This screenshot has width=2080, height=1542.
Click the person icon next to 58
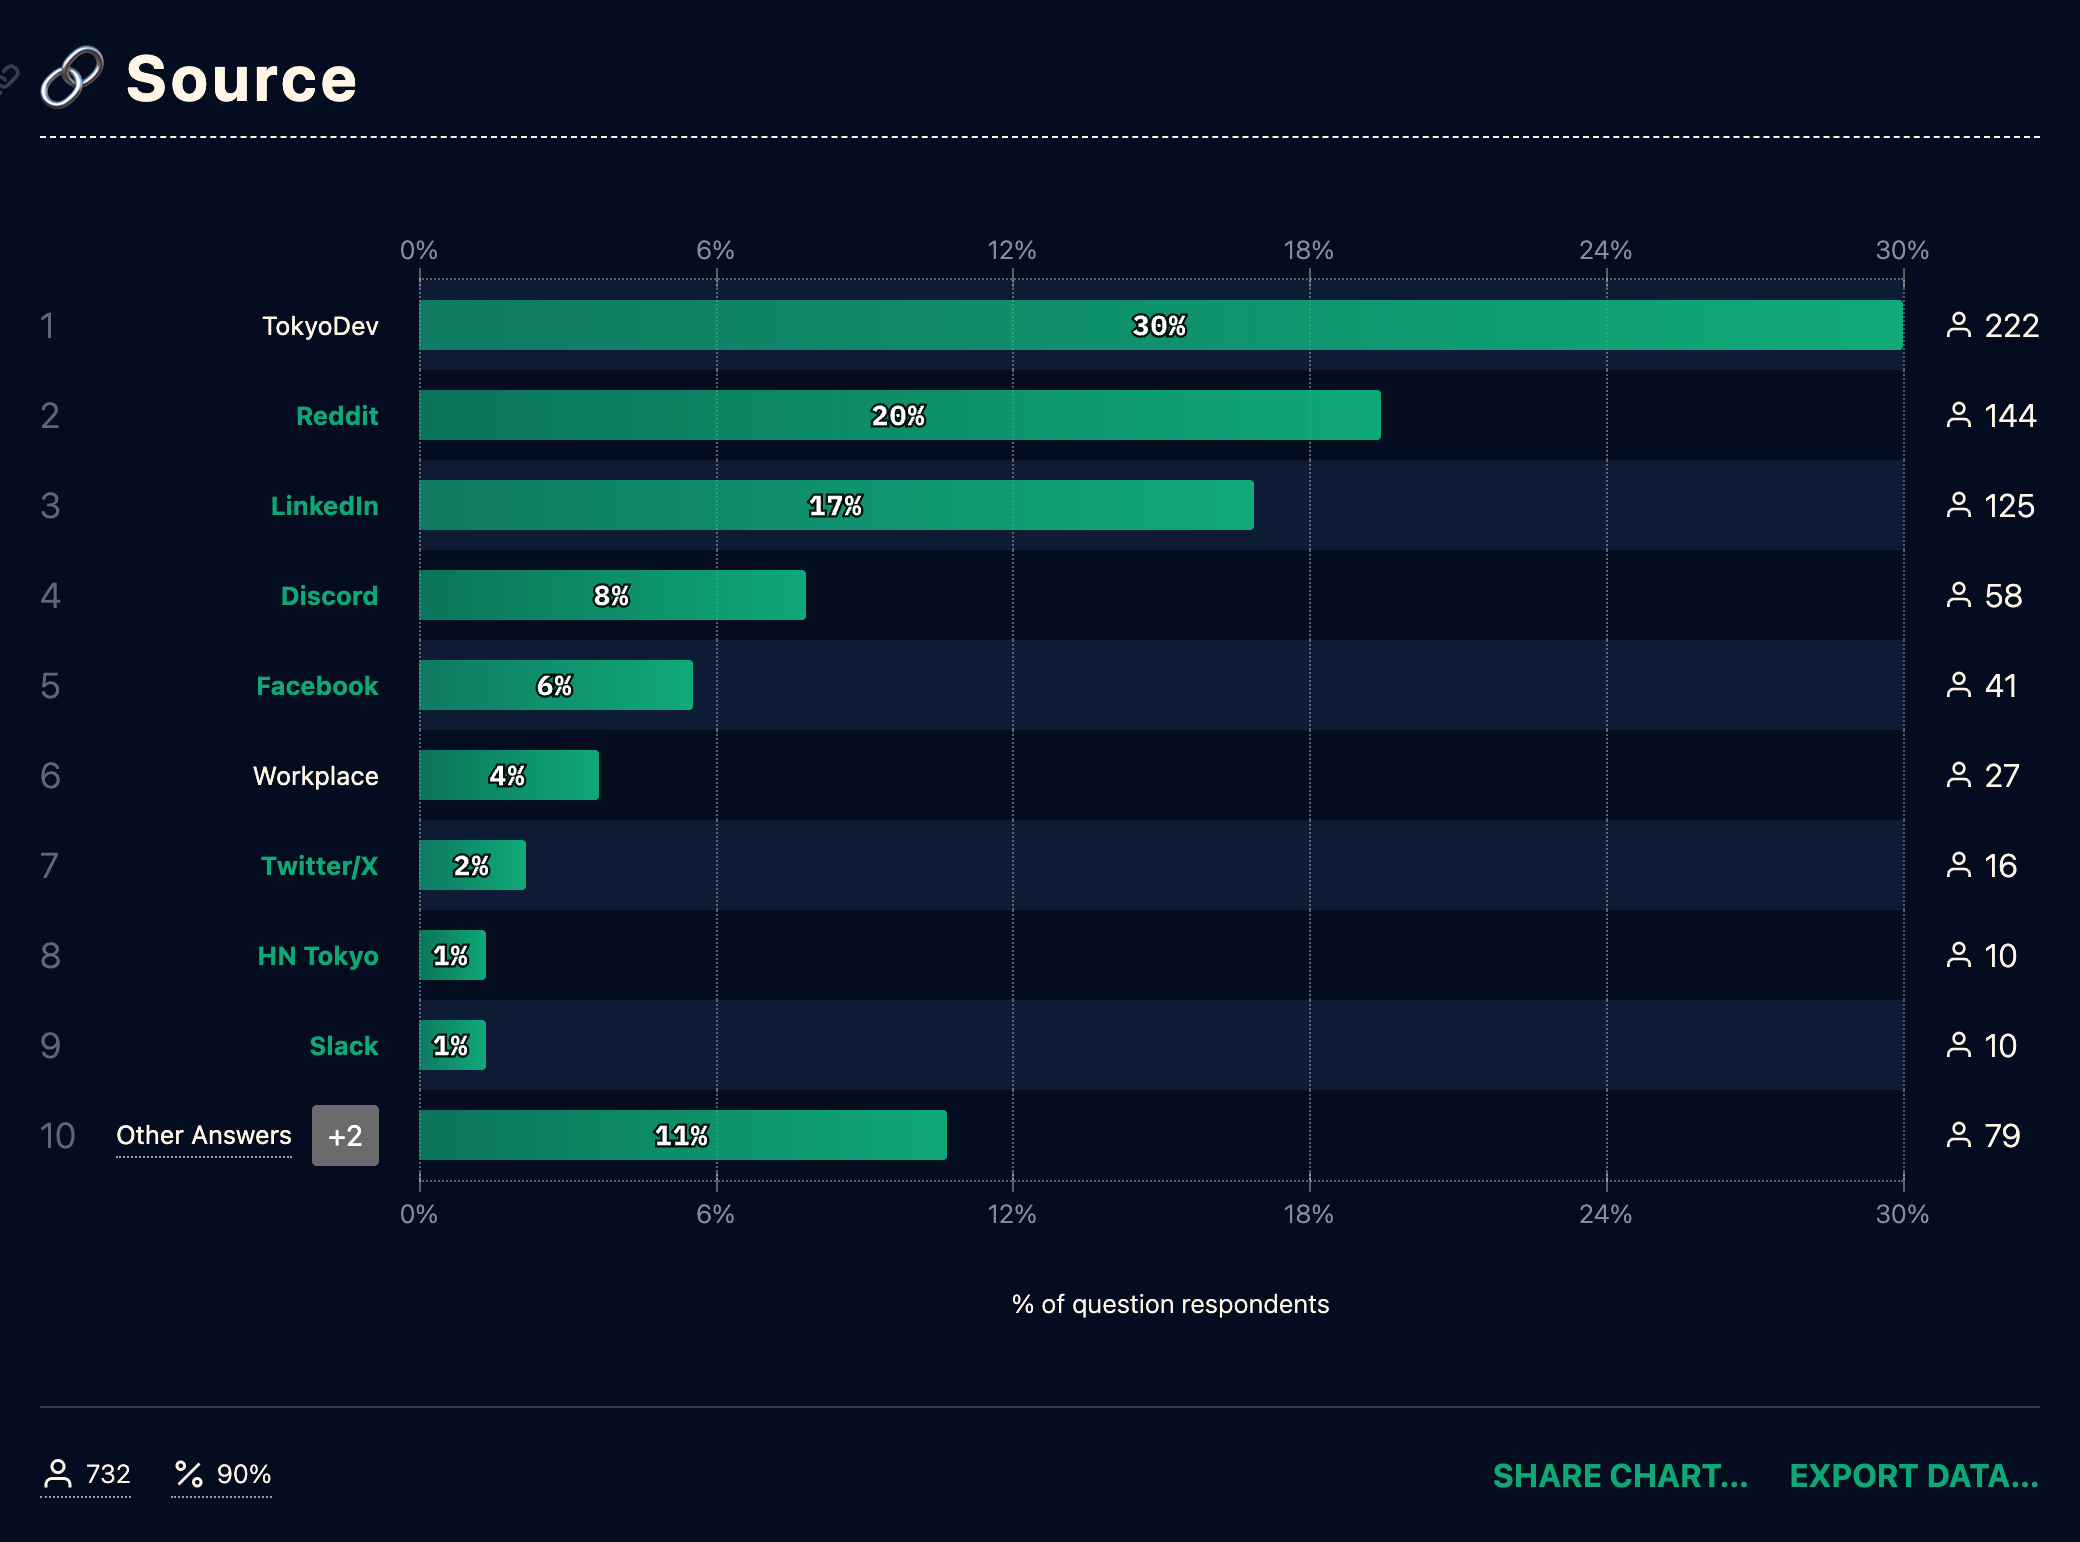[1958, 595]
